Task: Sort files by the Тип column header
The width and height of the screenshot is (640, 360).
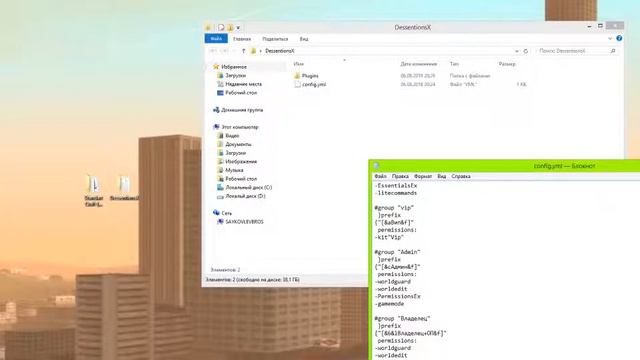Action: click(454, 64)
